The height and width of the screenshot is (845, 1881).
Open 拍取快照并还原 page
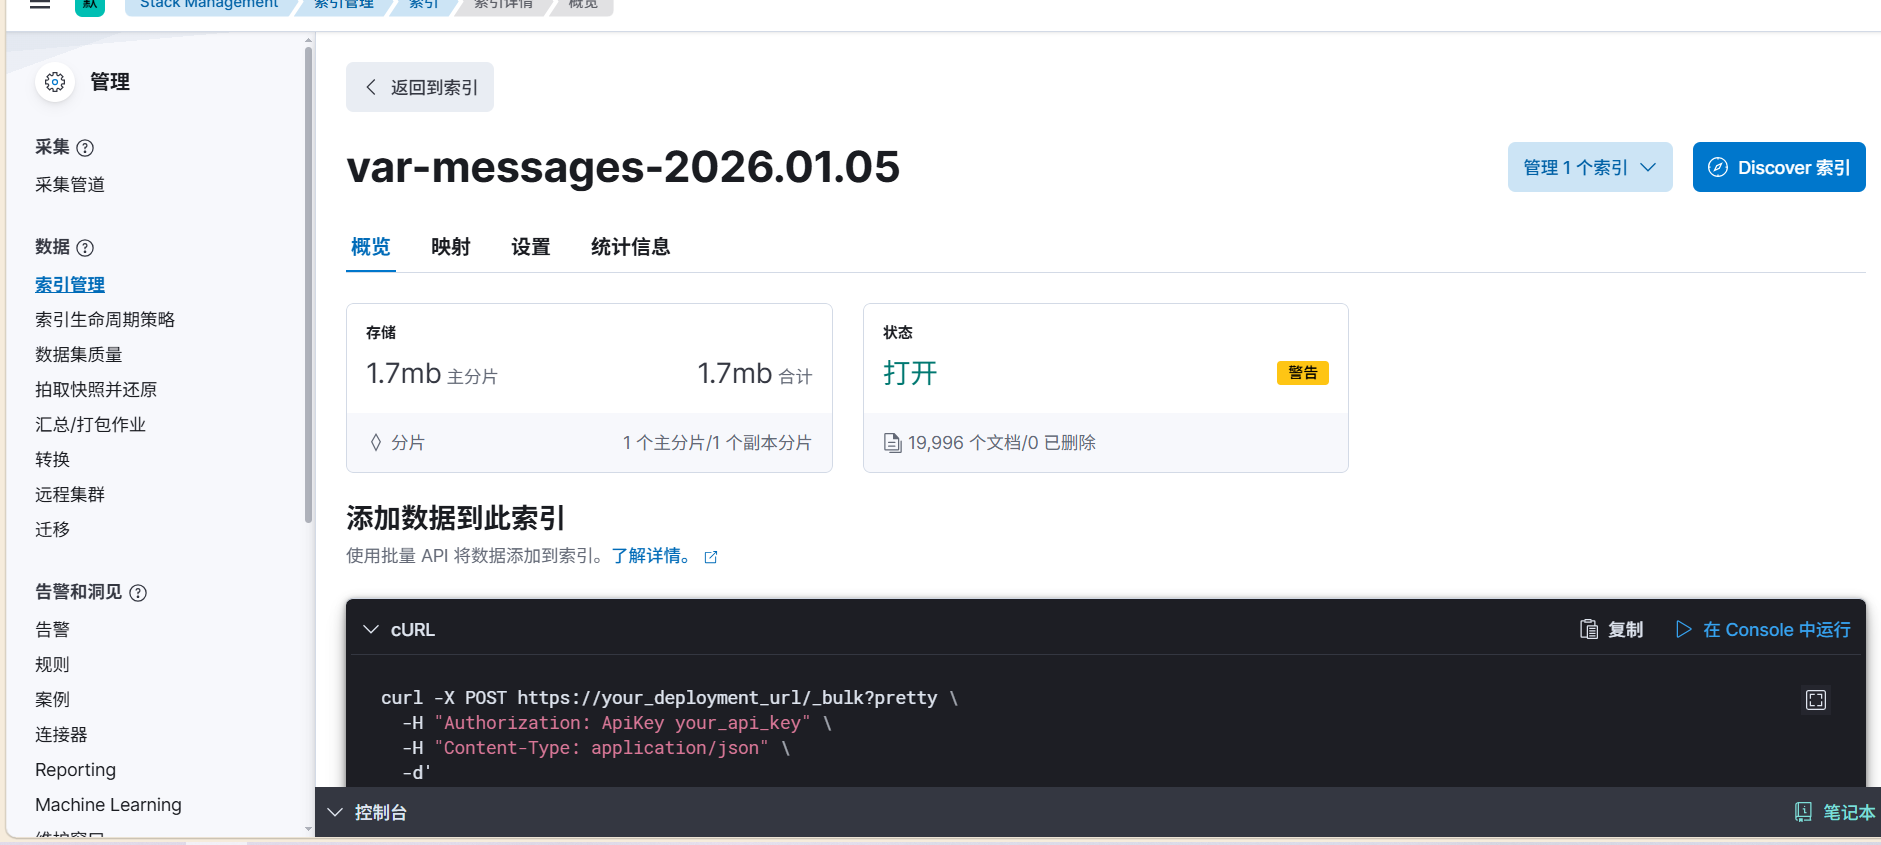(x=96, y=390)
